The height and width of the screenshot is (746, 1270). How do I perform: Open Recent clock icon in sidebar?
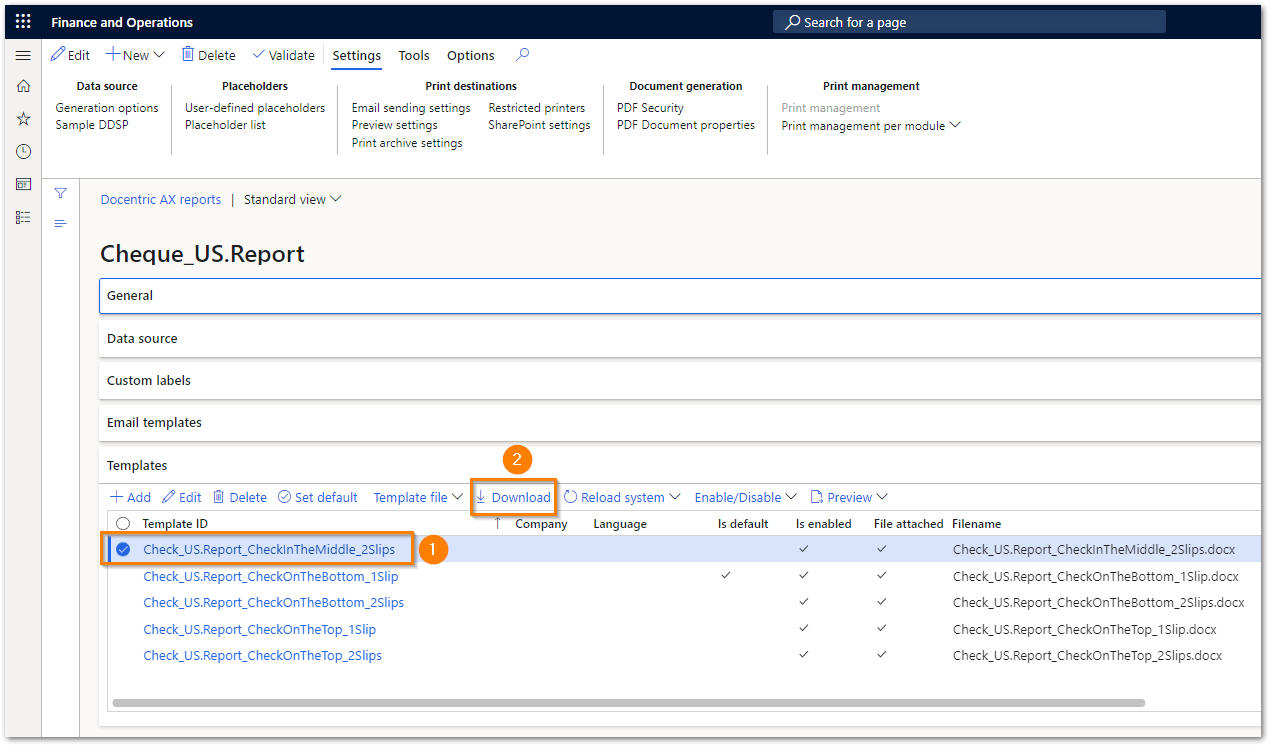coord(23,152)
